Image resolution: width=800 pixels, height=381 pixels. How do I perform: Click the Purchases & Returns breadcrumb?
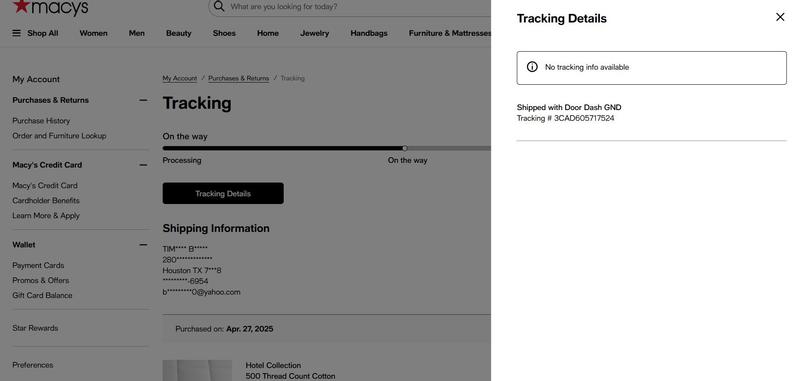tap(238, 78)
